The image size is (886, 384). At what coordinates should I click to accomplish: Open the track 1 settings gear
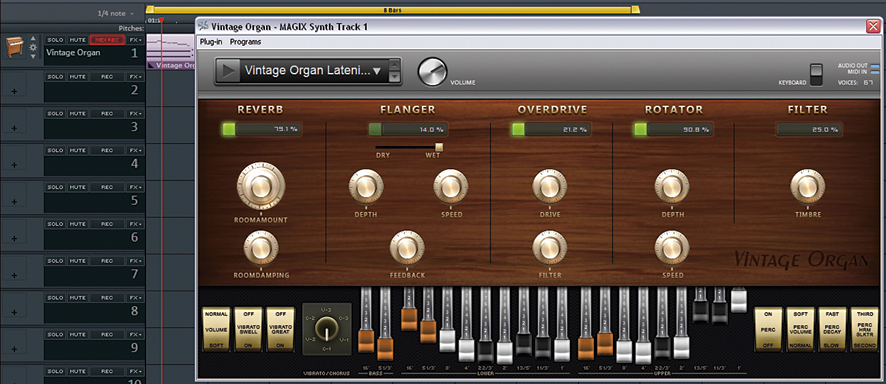(33, 47)
